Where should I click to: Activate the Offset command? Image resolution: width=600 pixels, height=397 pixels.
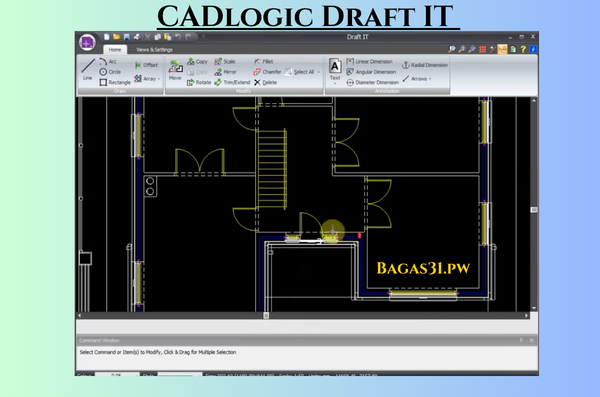click(146, 65)
